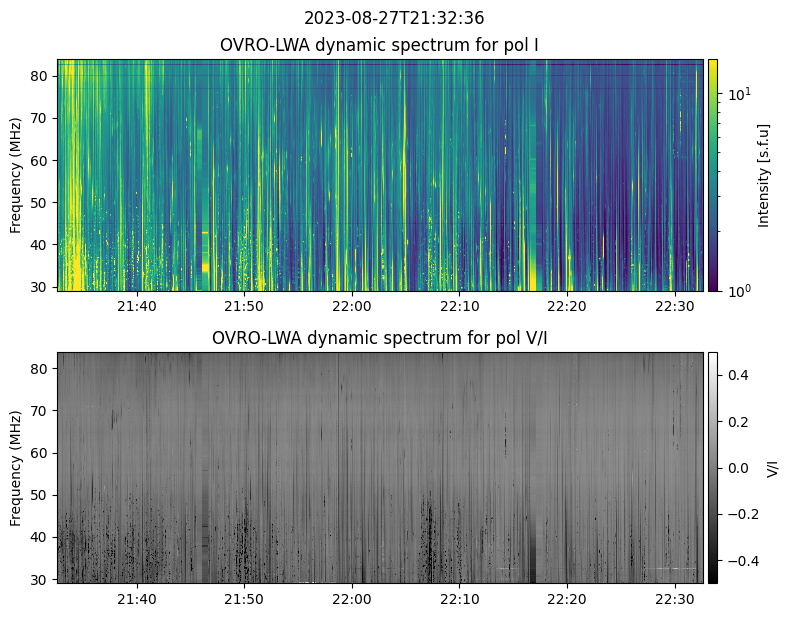Click the grayscale V/I colorbar

pyautogui.click(x=713, y=467)
